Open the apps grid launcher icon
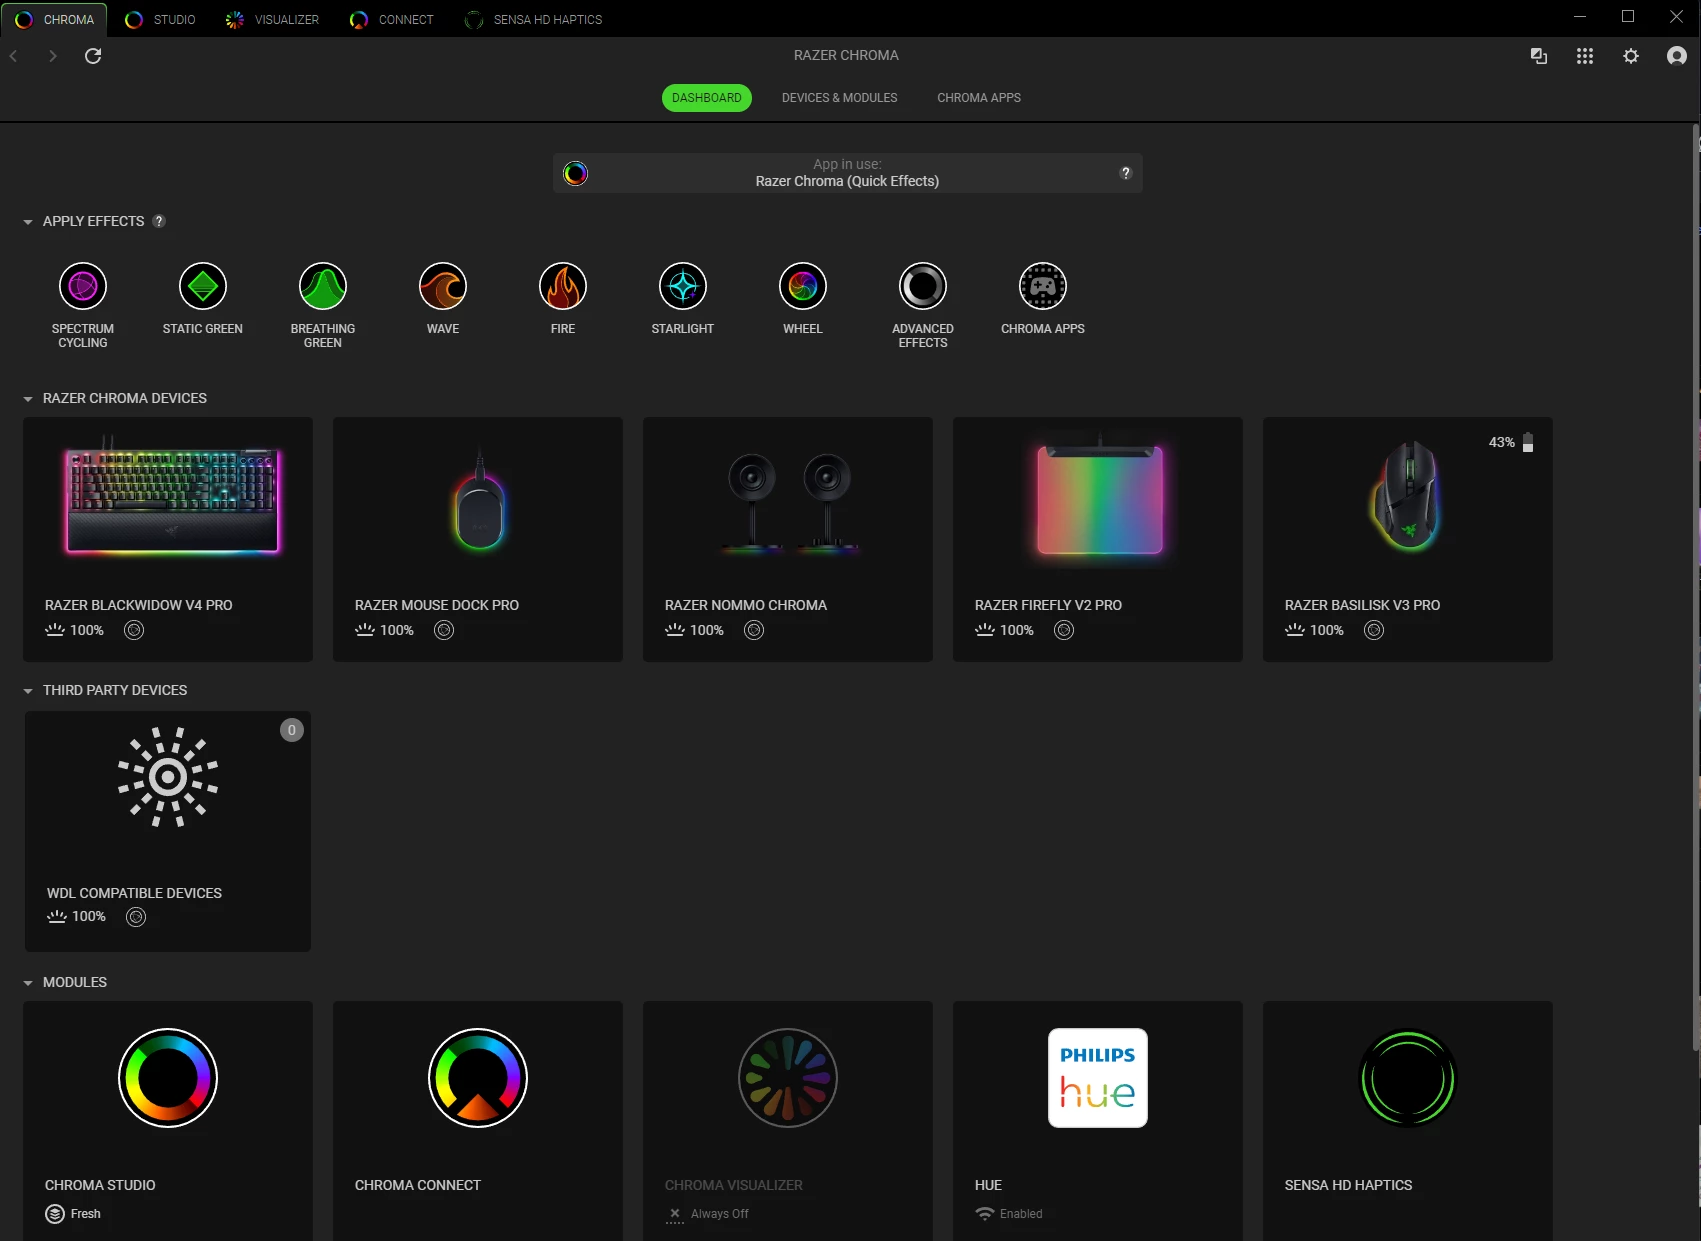This screenshot has width=1701, height=1241. [1585, 56]
